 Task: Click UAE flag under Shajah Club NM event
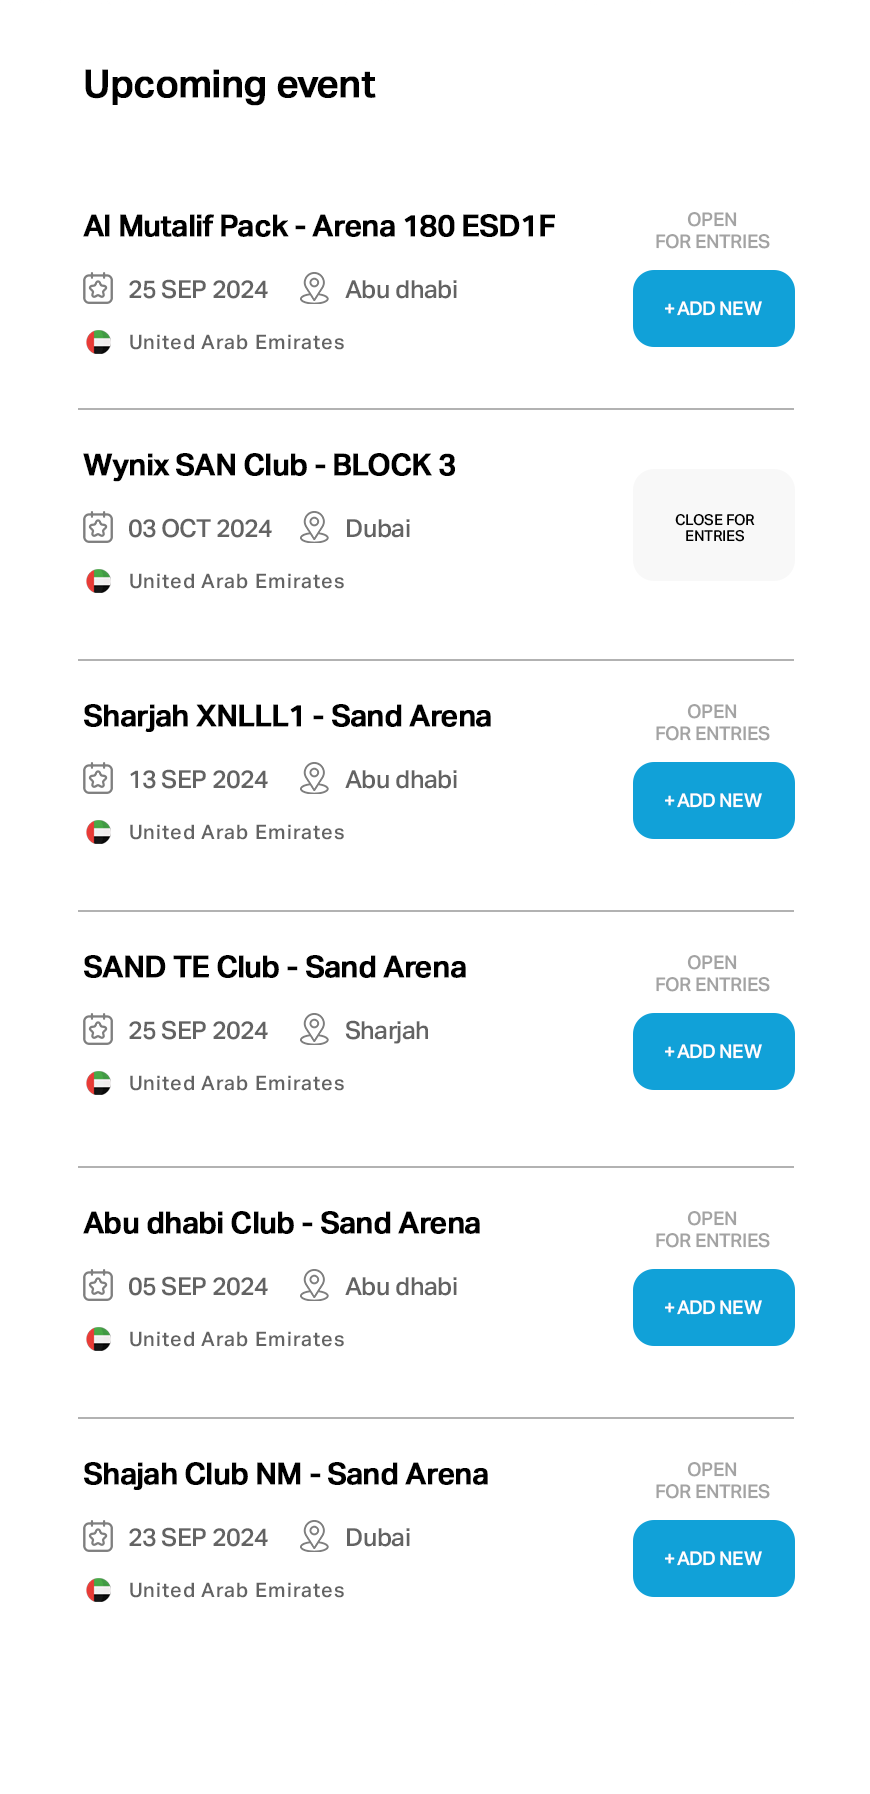[98, 1590]
